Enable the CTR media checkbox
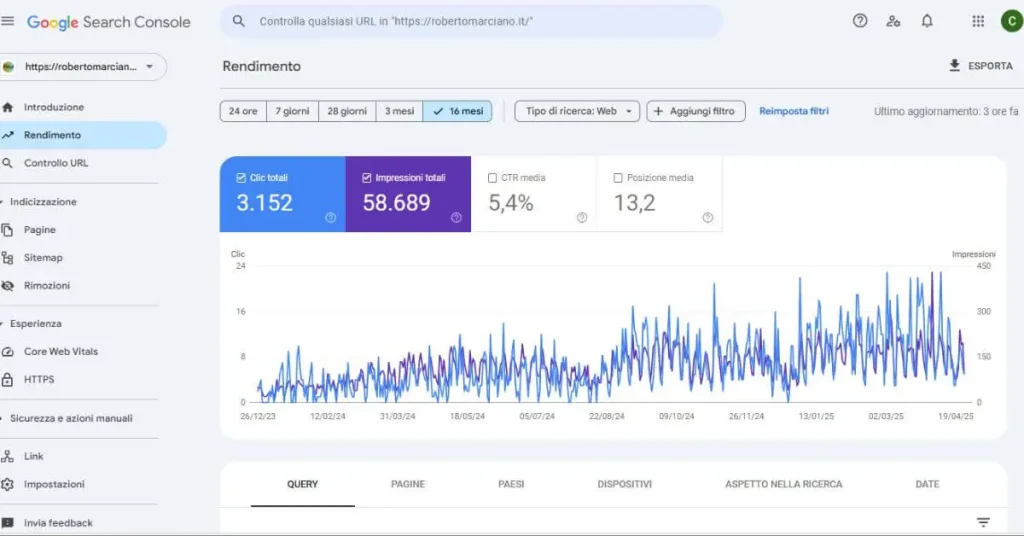Viewport: 1024px width, 536px height. coord(492,178)
